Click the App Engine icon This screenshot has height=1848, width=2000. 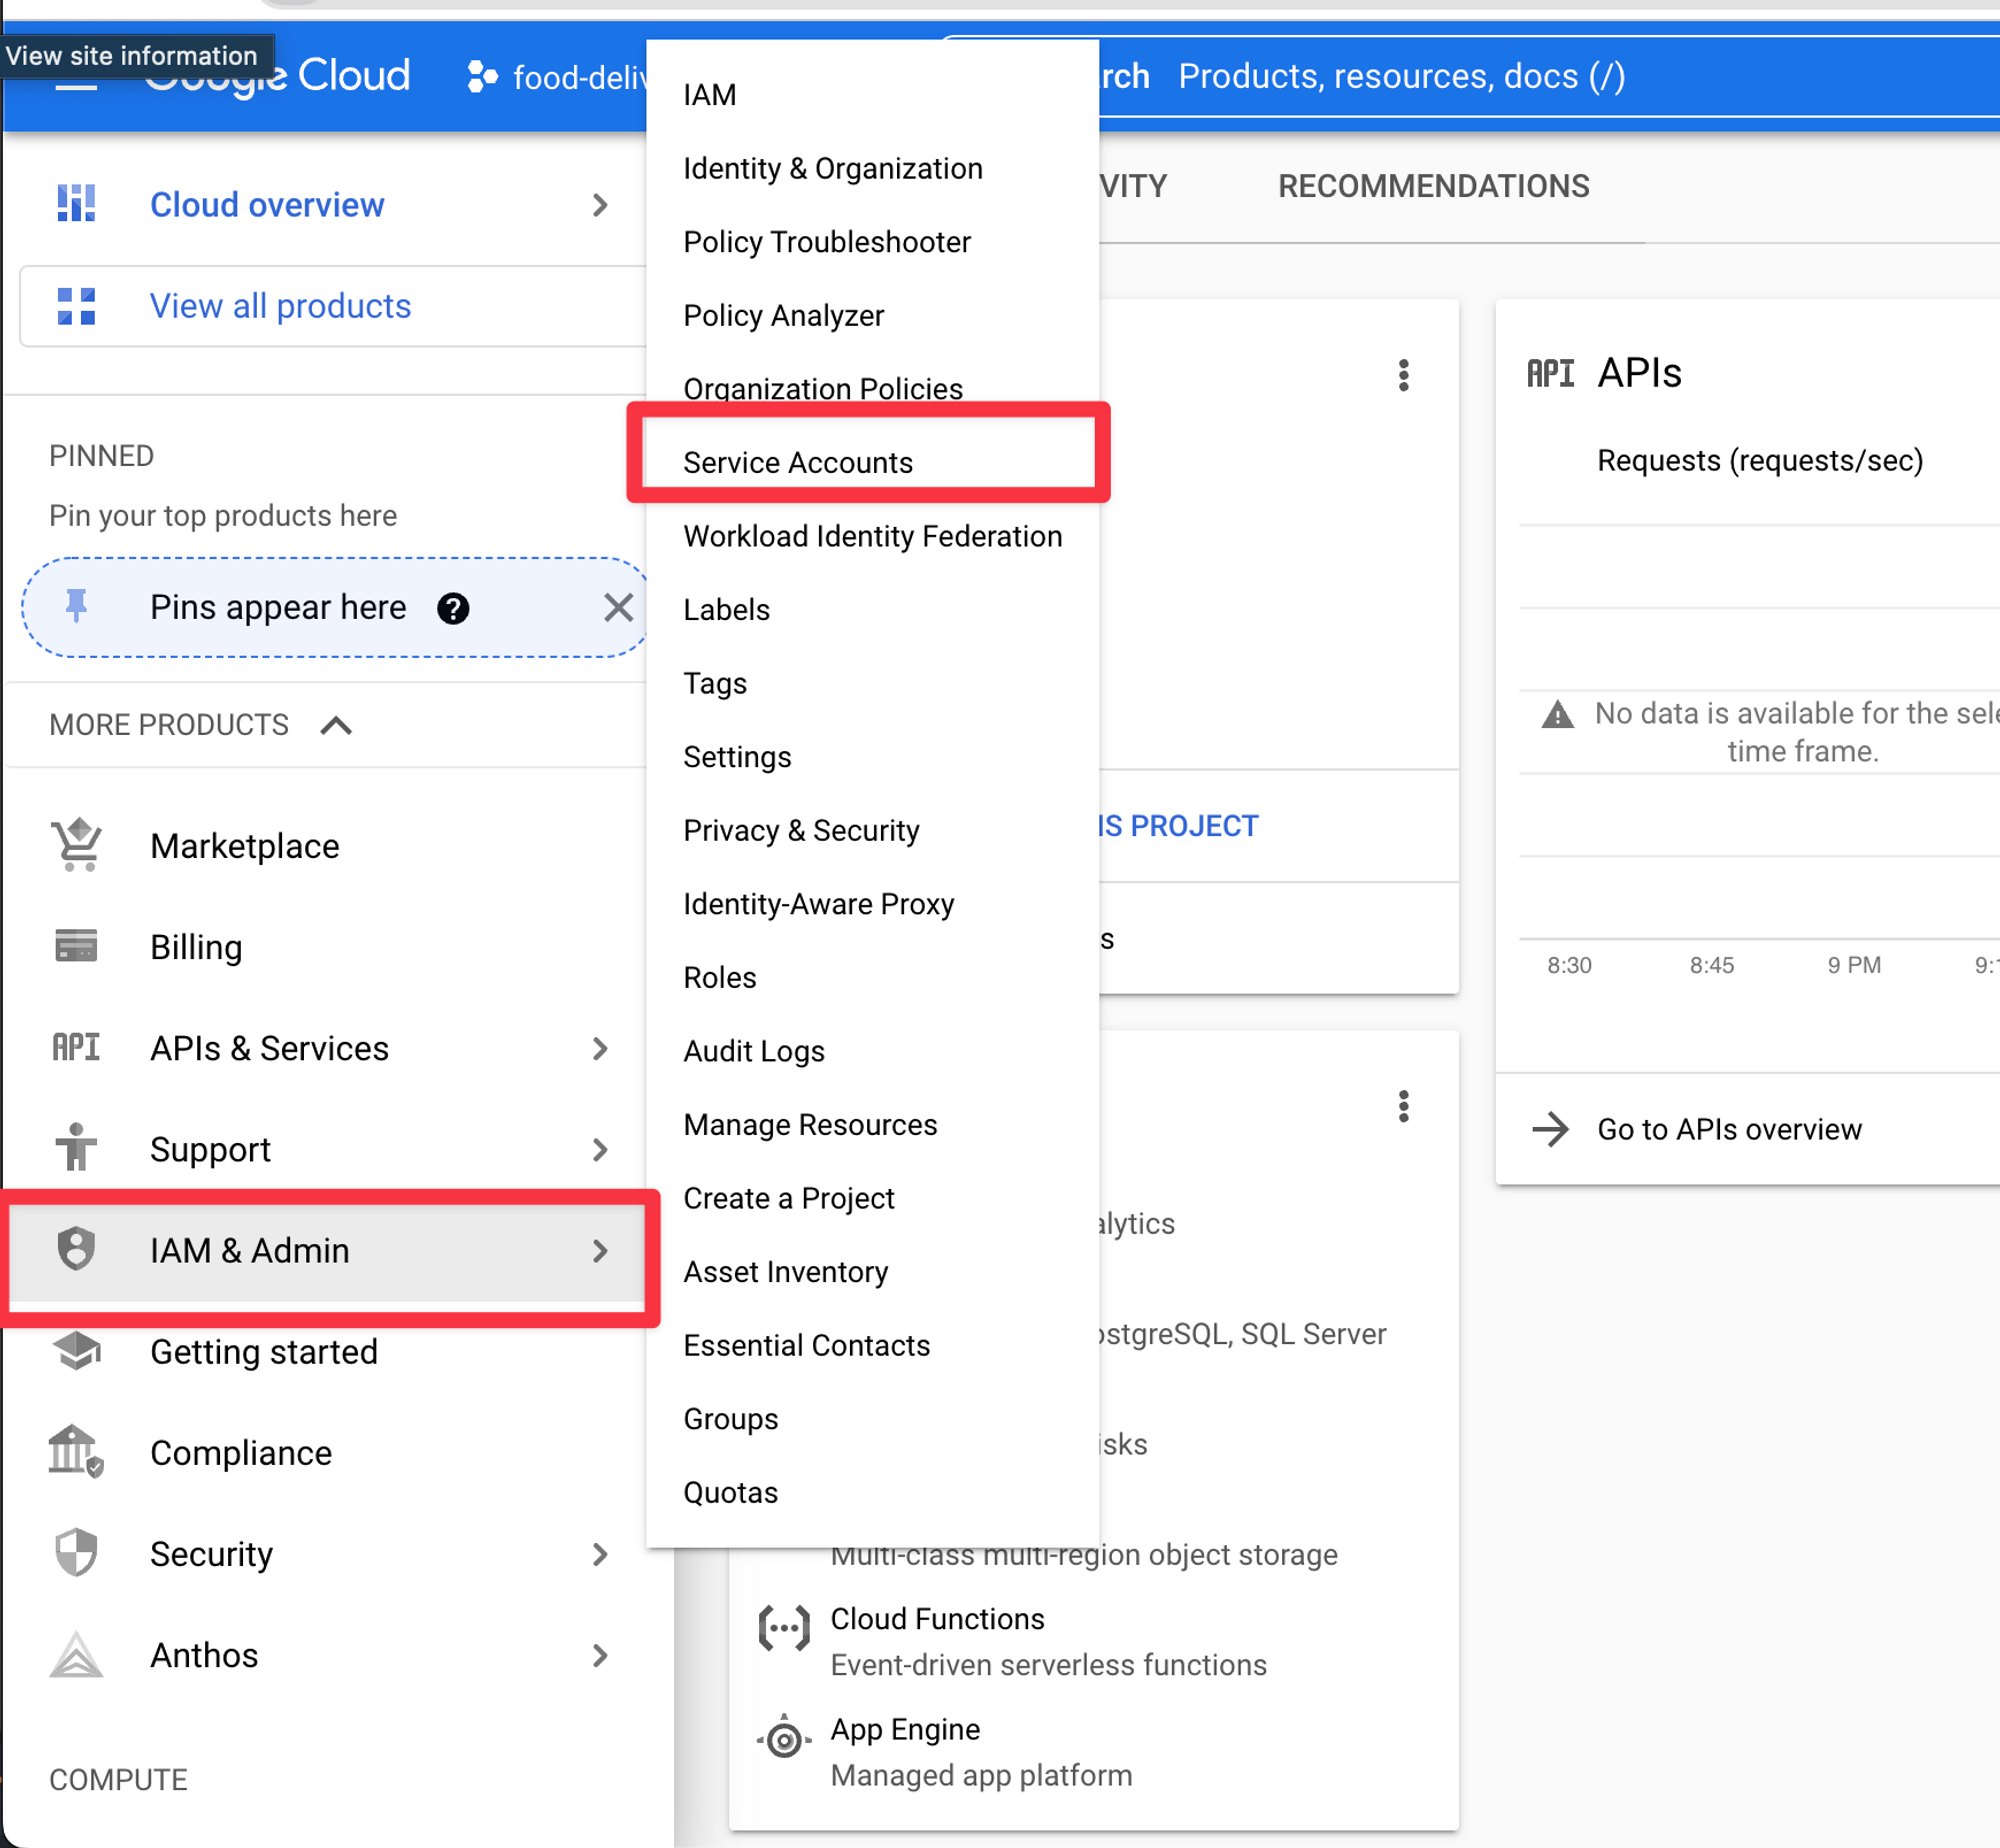[x=784, y=1739]
